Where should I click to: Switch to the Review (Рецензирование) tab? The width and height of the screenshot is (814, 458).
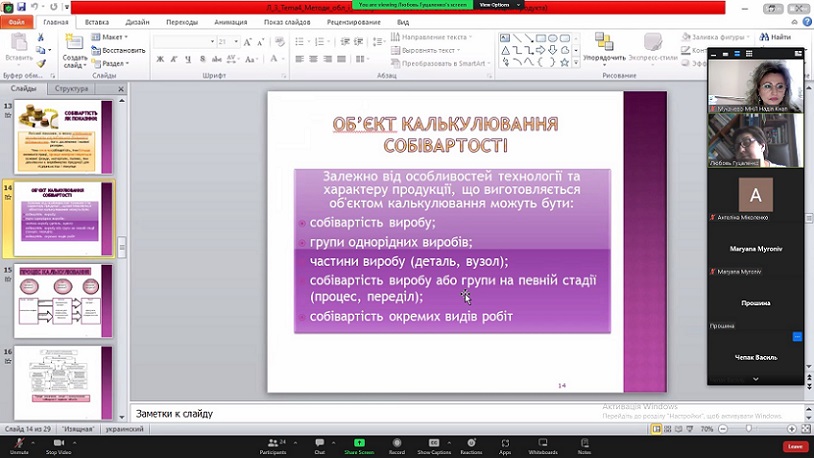coord(354,22)
